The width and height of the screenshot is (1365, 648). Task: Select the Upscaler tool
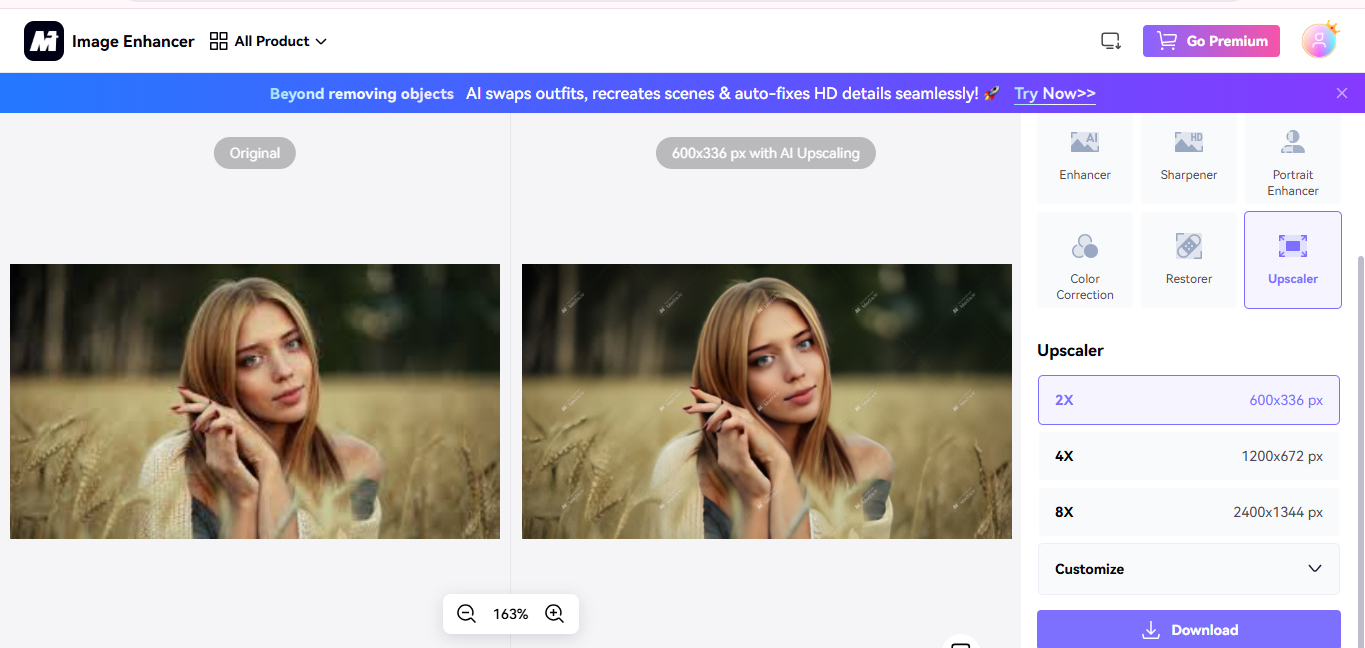1292,260
